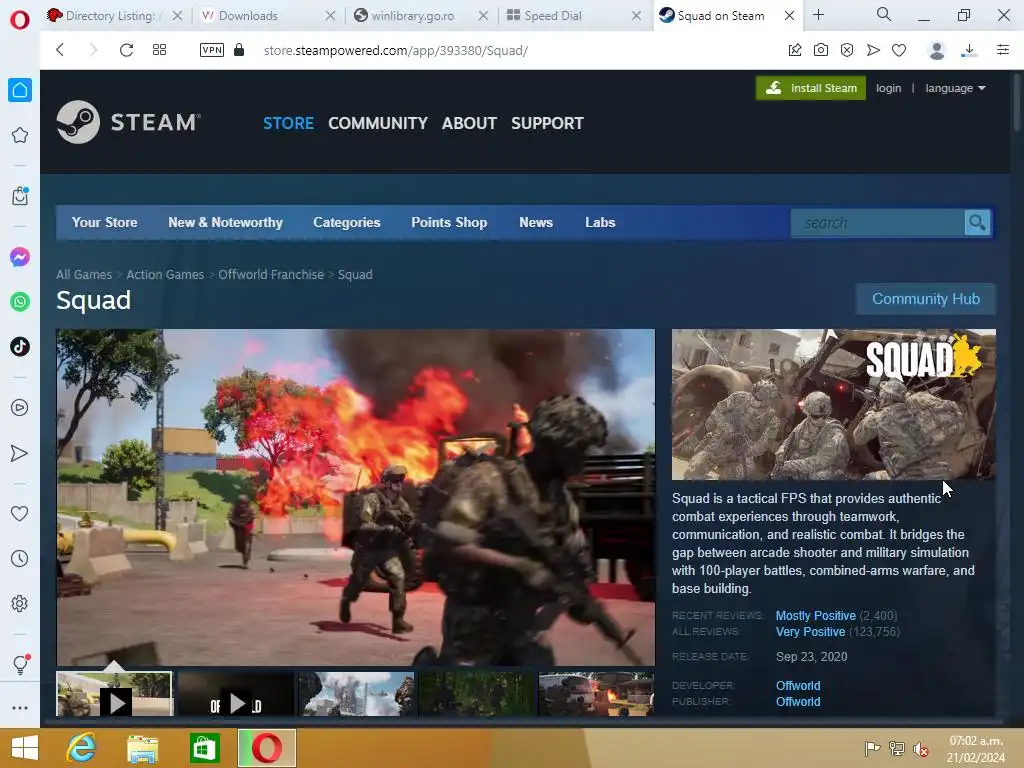The height and width of the screenshot is (768, 1024).
Task: Launch WhatsApp from the sidebar
Action: [20, 302]
